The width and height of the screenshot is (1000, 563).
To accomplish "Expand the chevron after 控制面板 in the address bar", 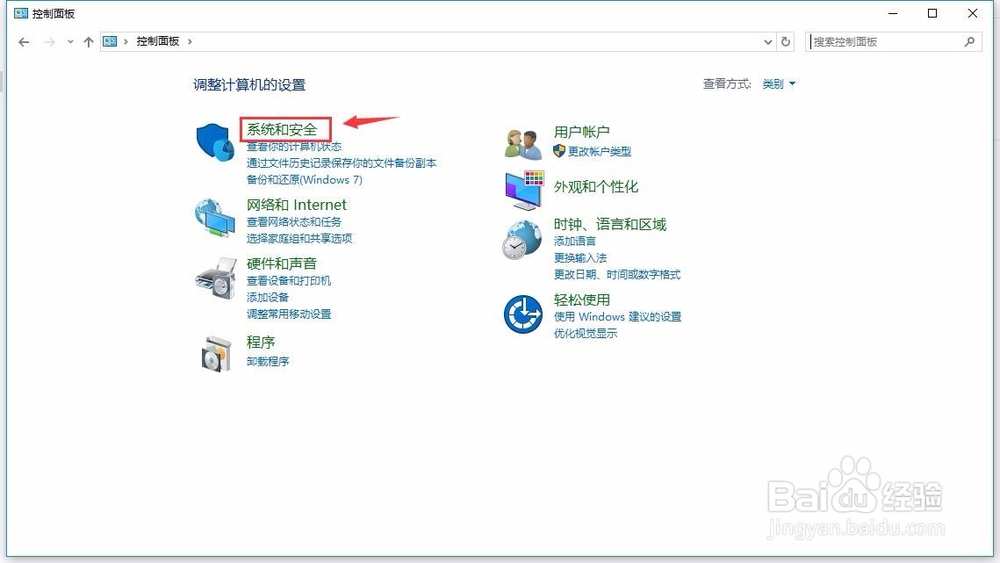I will pos(189,41).
